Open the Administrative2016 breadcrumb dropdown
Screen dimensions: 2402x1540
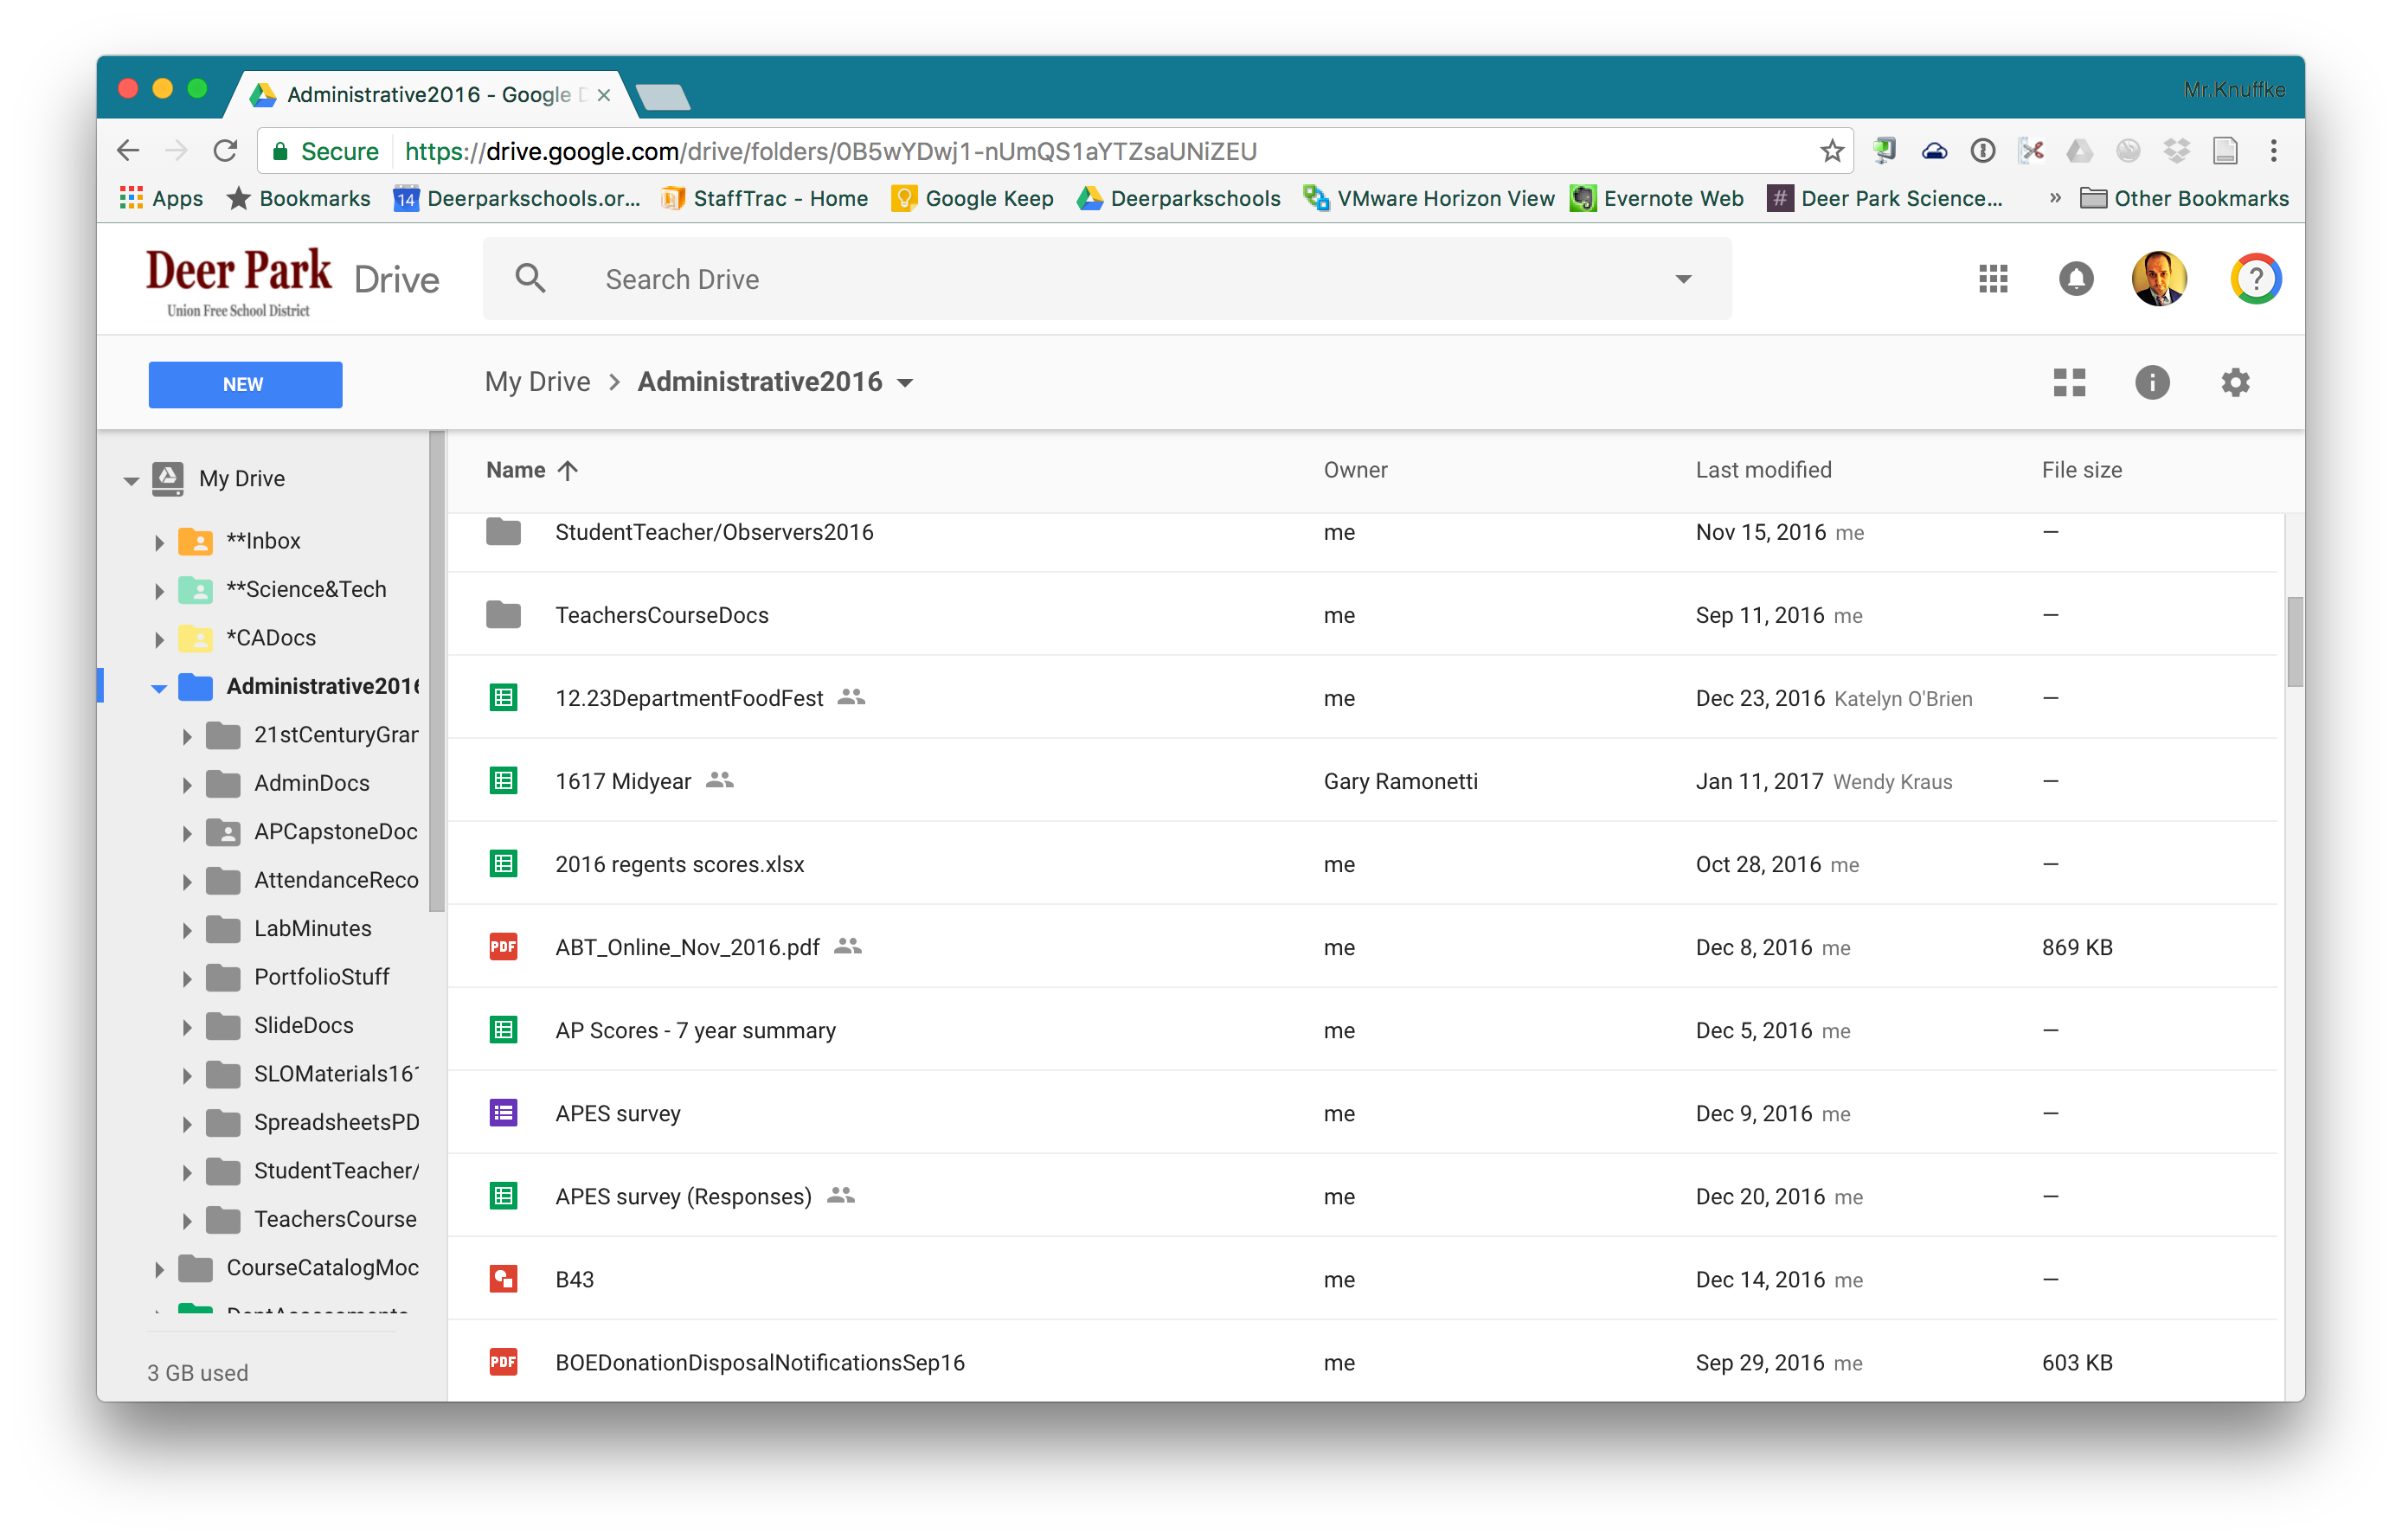click(x=906, y=382)
